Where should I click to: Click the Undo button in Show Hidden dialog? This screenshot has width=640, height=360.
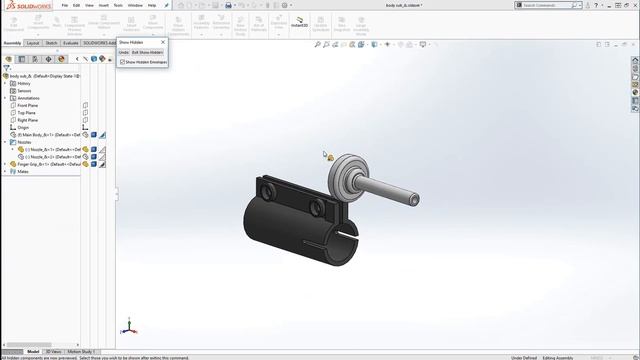(x=124, y=52)
